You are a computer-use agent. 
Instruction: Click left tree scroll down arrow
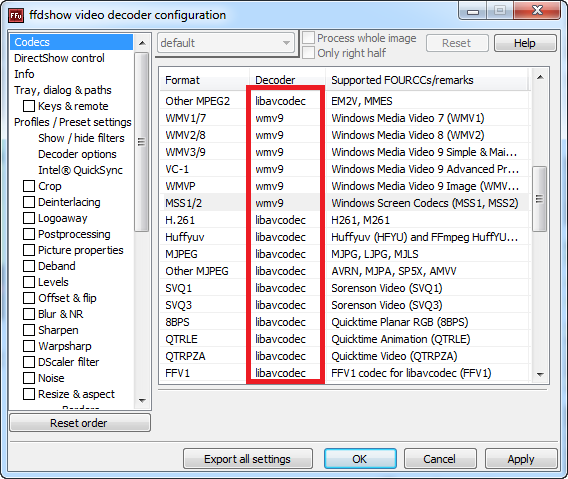tap(142, 401)
